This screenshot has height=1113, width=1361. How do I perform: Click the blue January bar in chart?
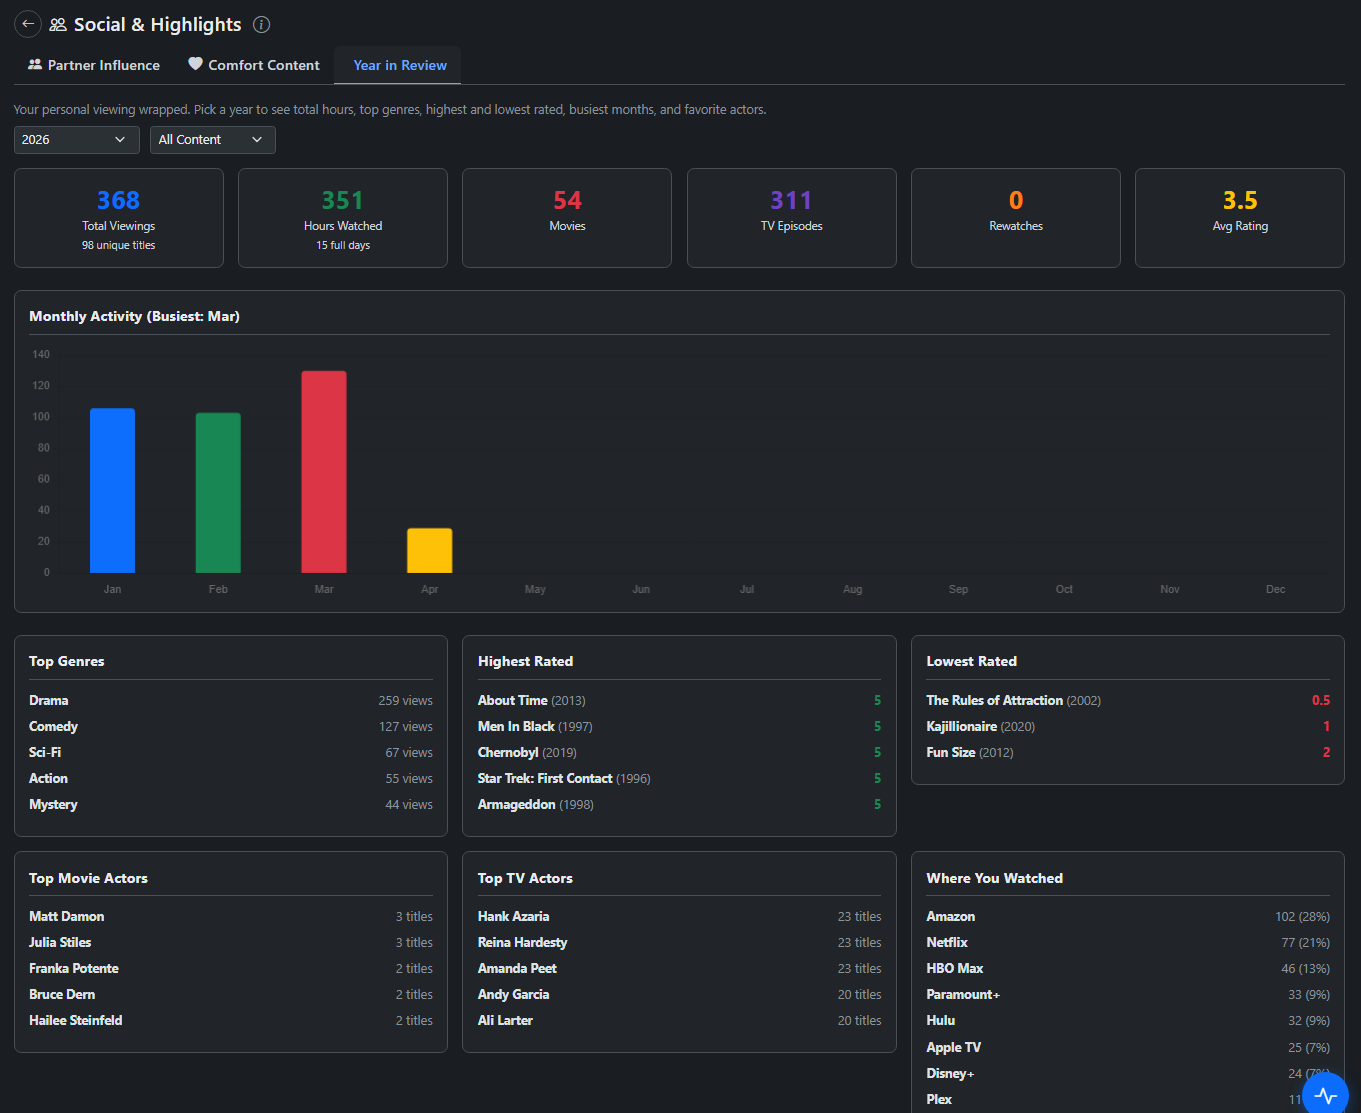click(112, 490)
